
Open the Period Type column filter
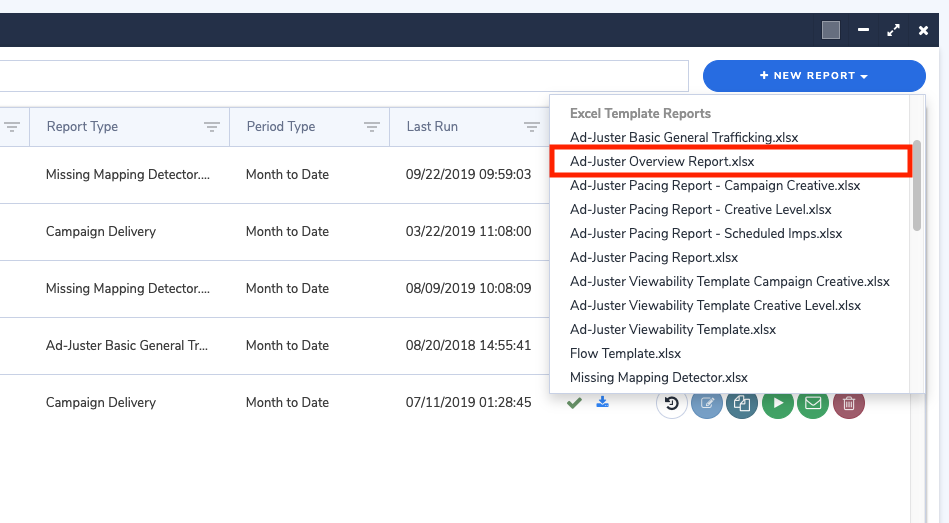(x=372, y=127)
